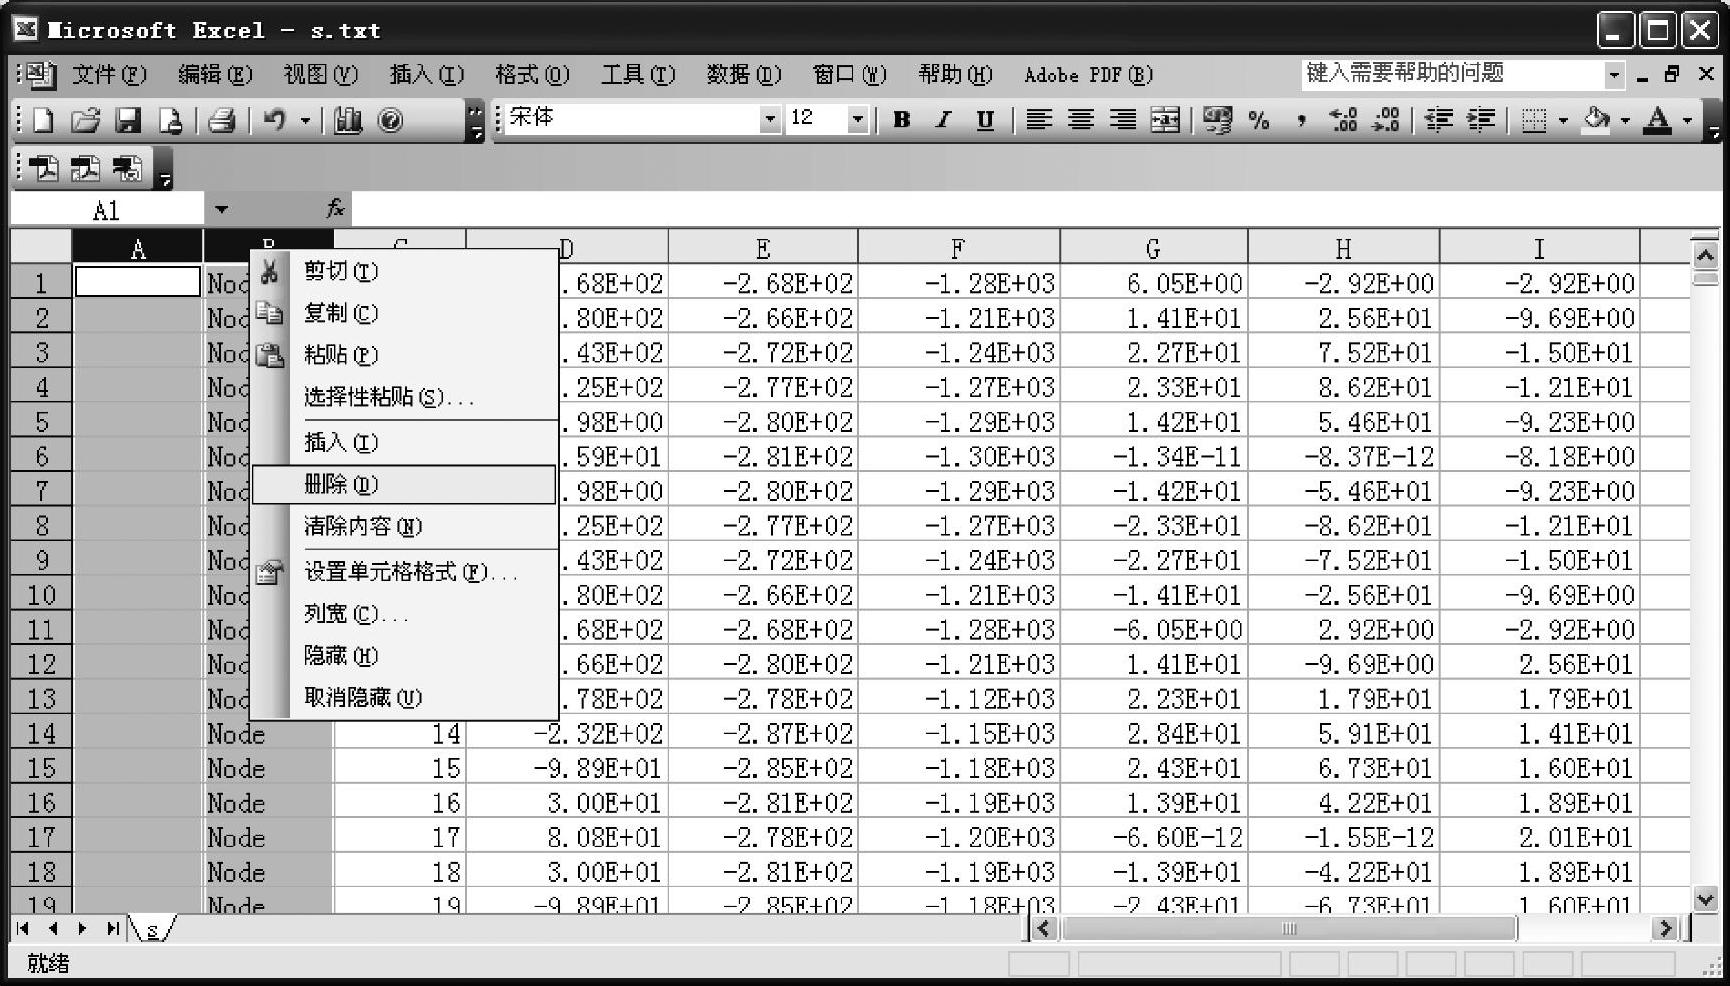Click the Borders icon
Image resolution: width=1730 pixels, height=986 pixels.
tap(1534, 120)
